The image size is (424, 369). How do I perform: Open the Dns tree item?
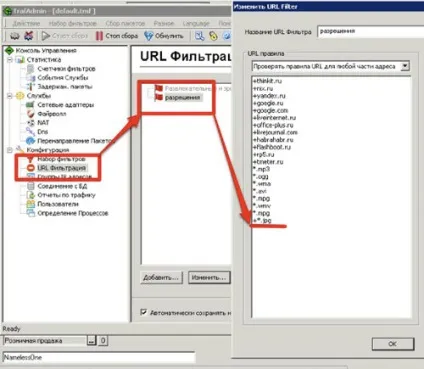pos(42,132)
